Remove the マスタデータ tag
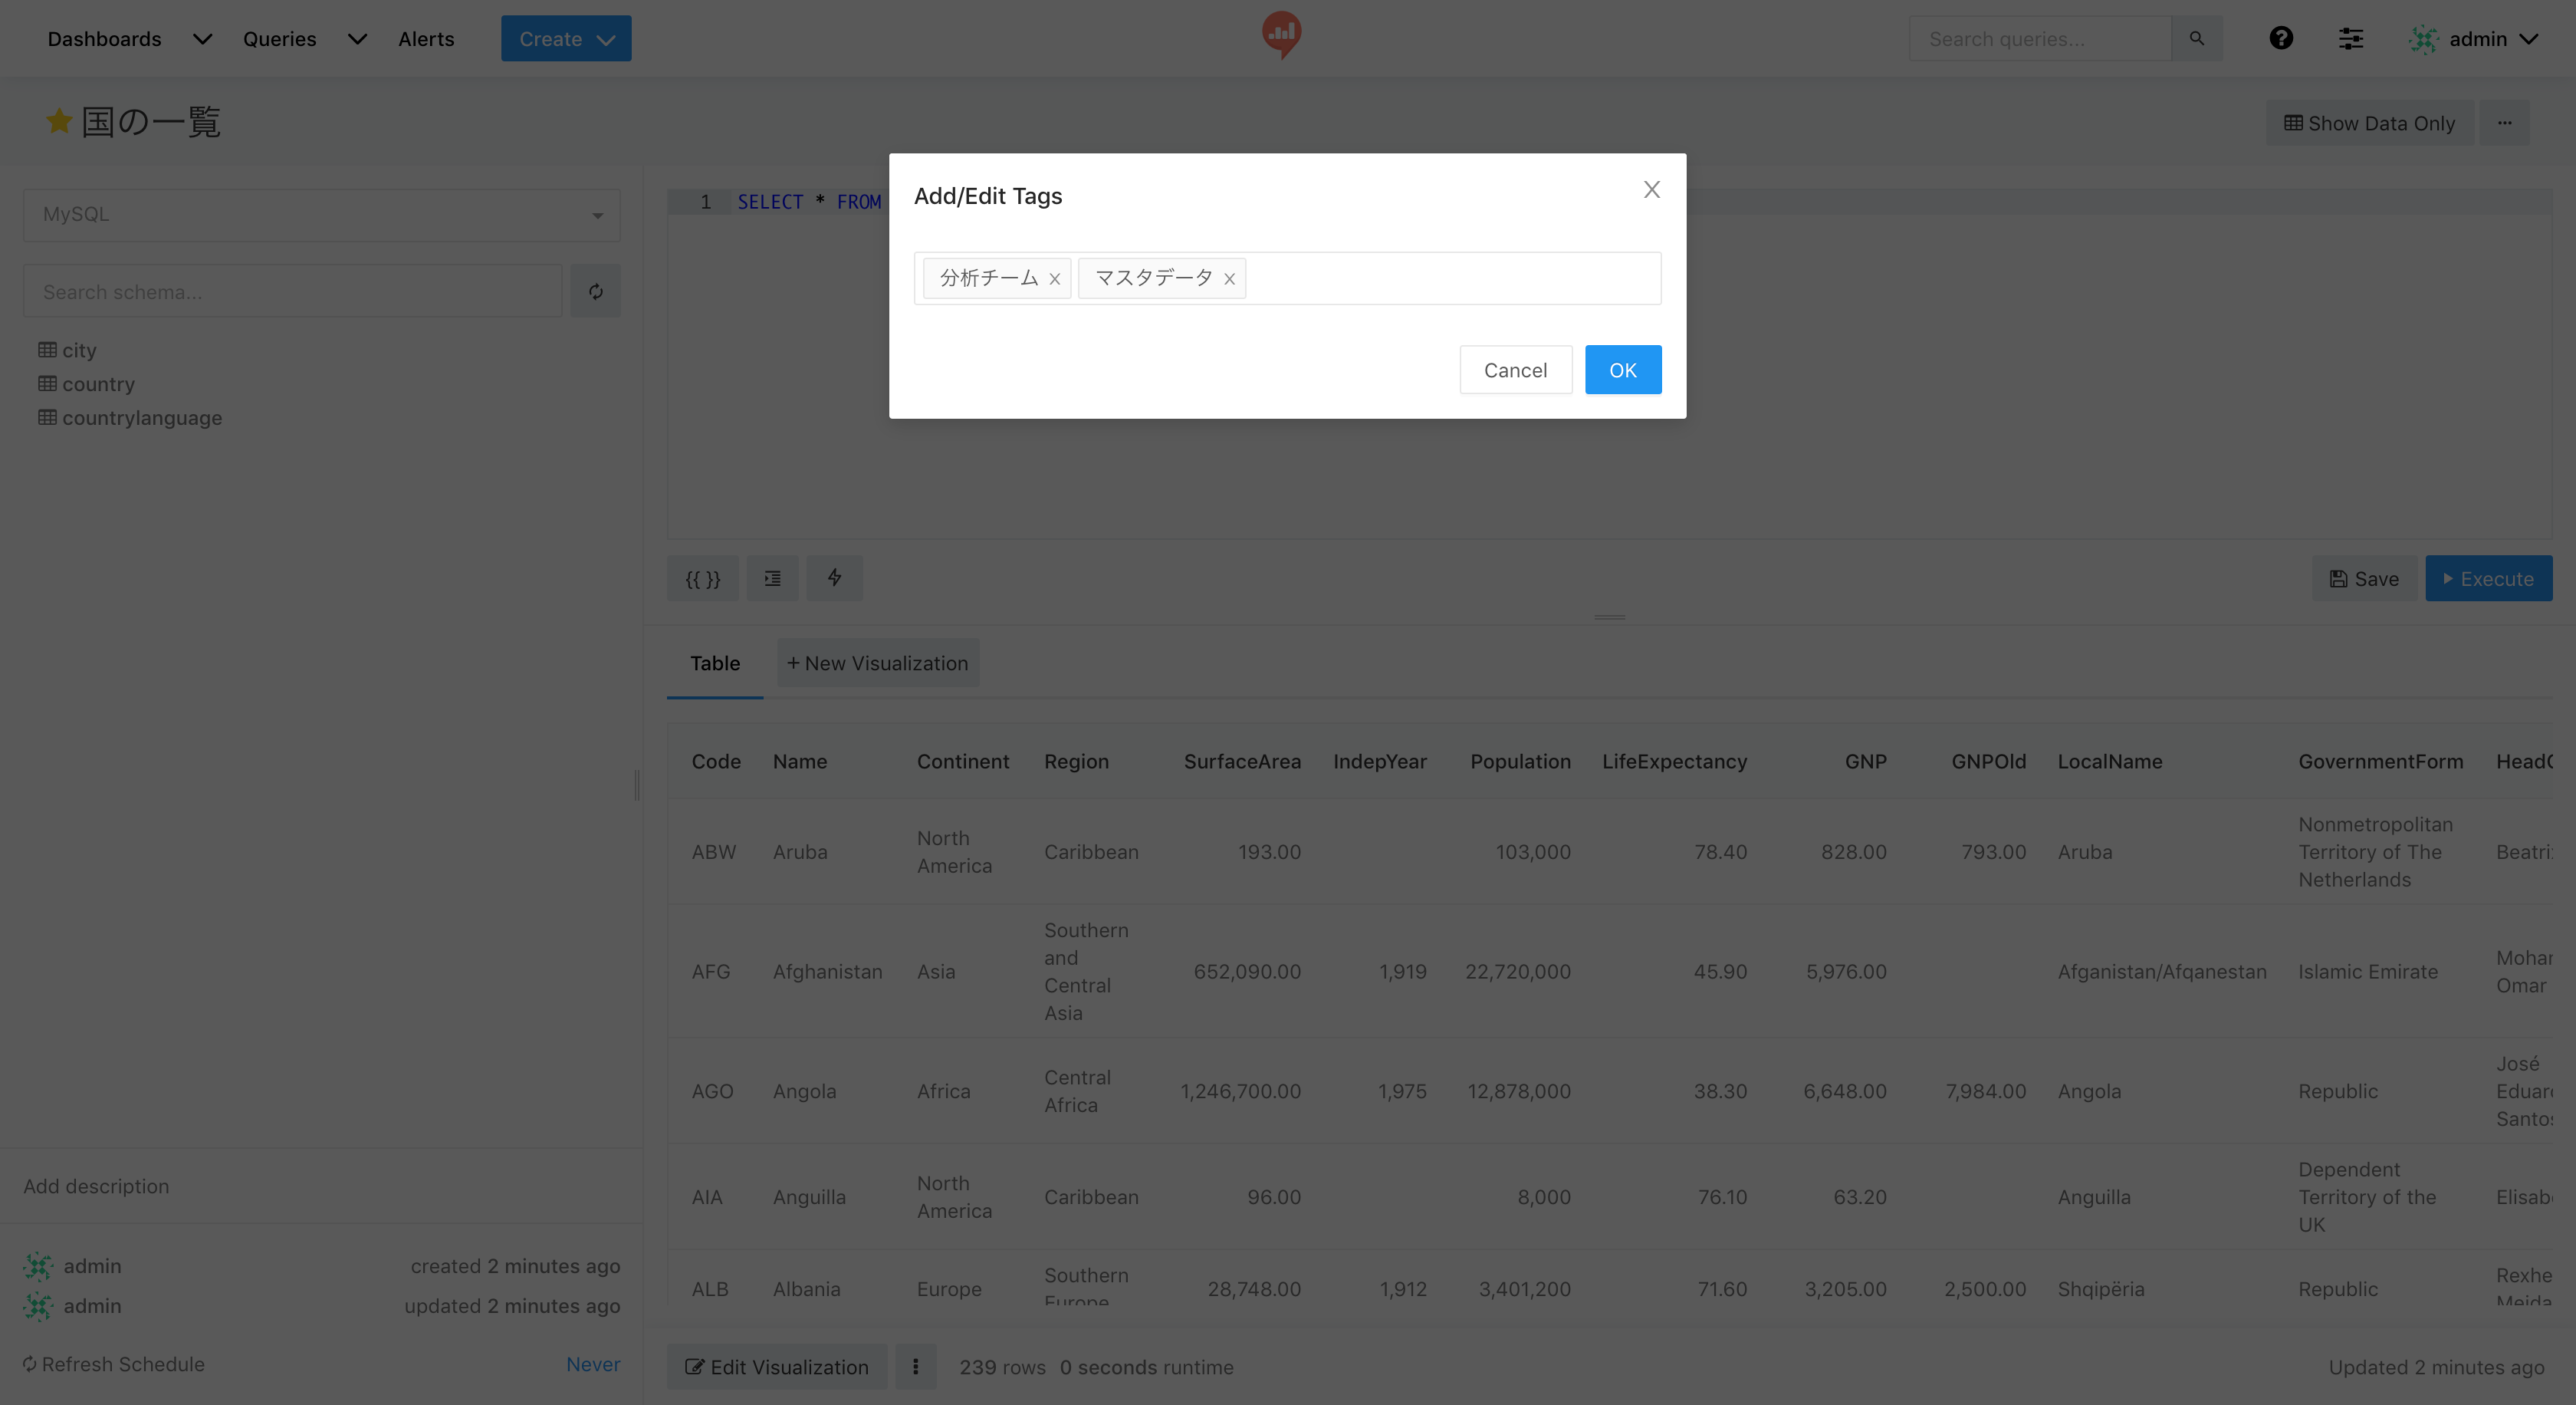This screenshot has height=1405, width=2576. (1229, 279)
